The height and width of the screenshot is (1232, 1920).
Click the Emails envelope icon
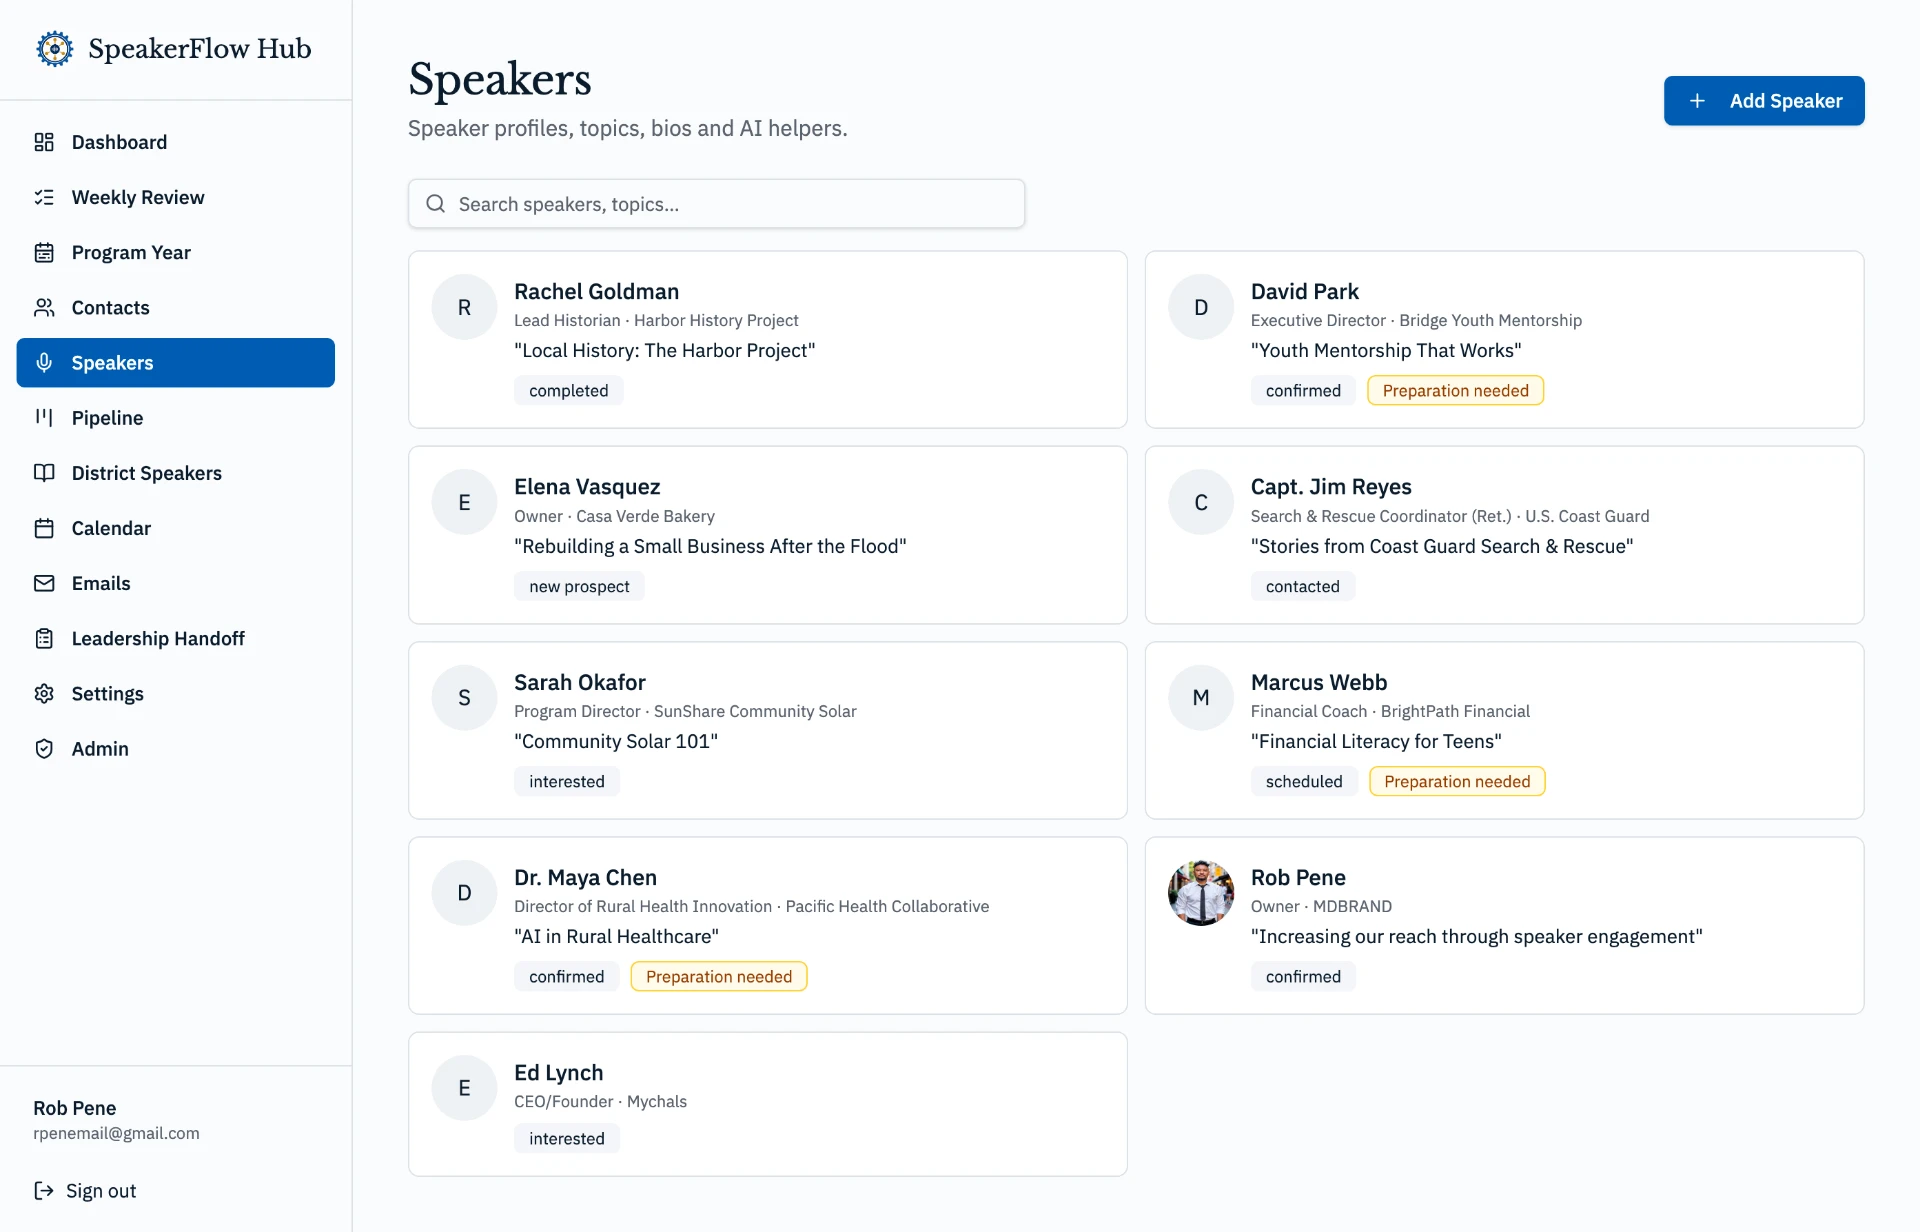pos(44,583)
